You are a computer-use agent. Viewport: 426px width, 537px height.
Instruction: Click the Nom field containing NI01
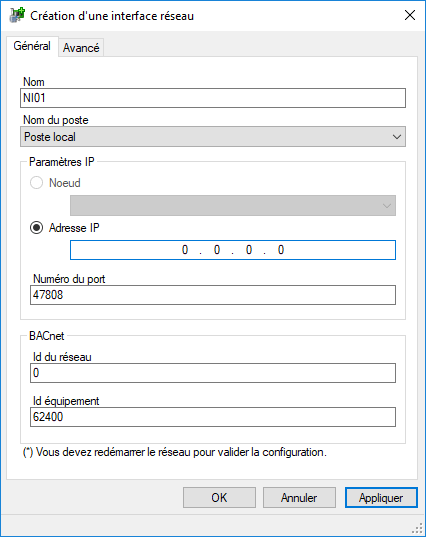(x=213, y=98)
